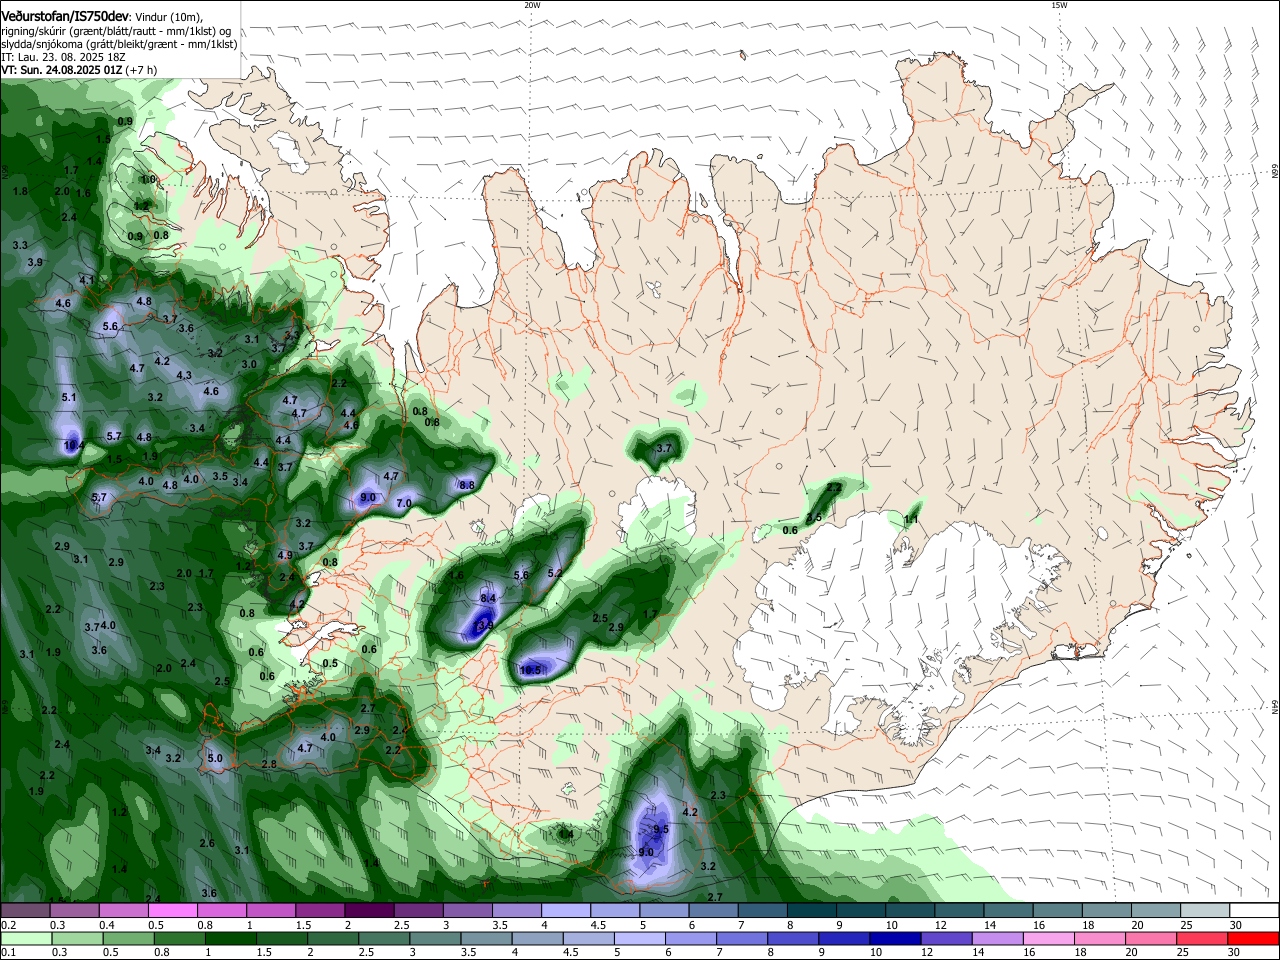Click the '5.2' precipitation value in dark green band
1280x960 pixels.
pyautogui.click(x=556, y=573)
